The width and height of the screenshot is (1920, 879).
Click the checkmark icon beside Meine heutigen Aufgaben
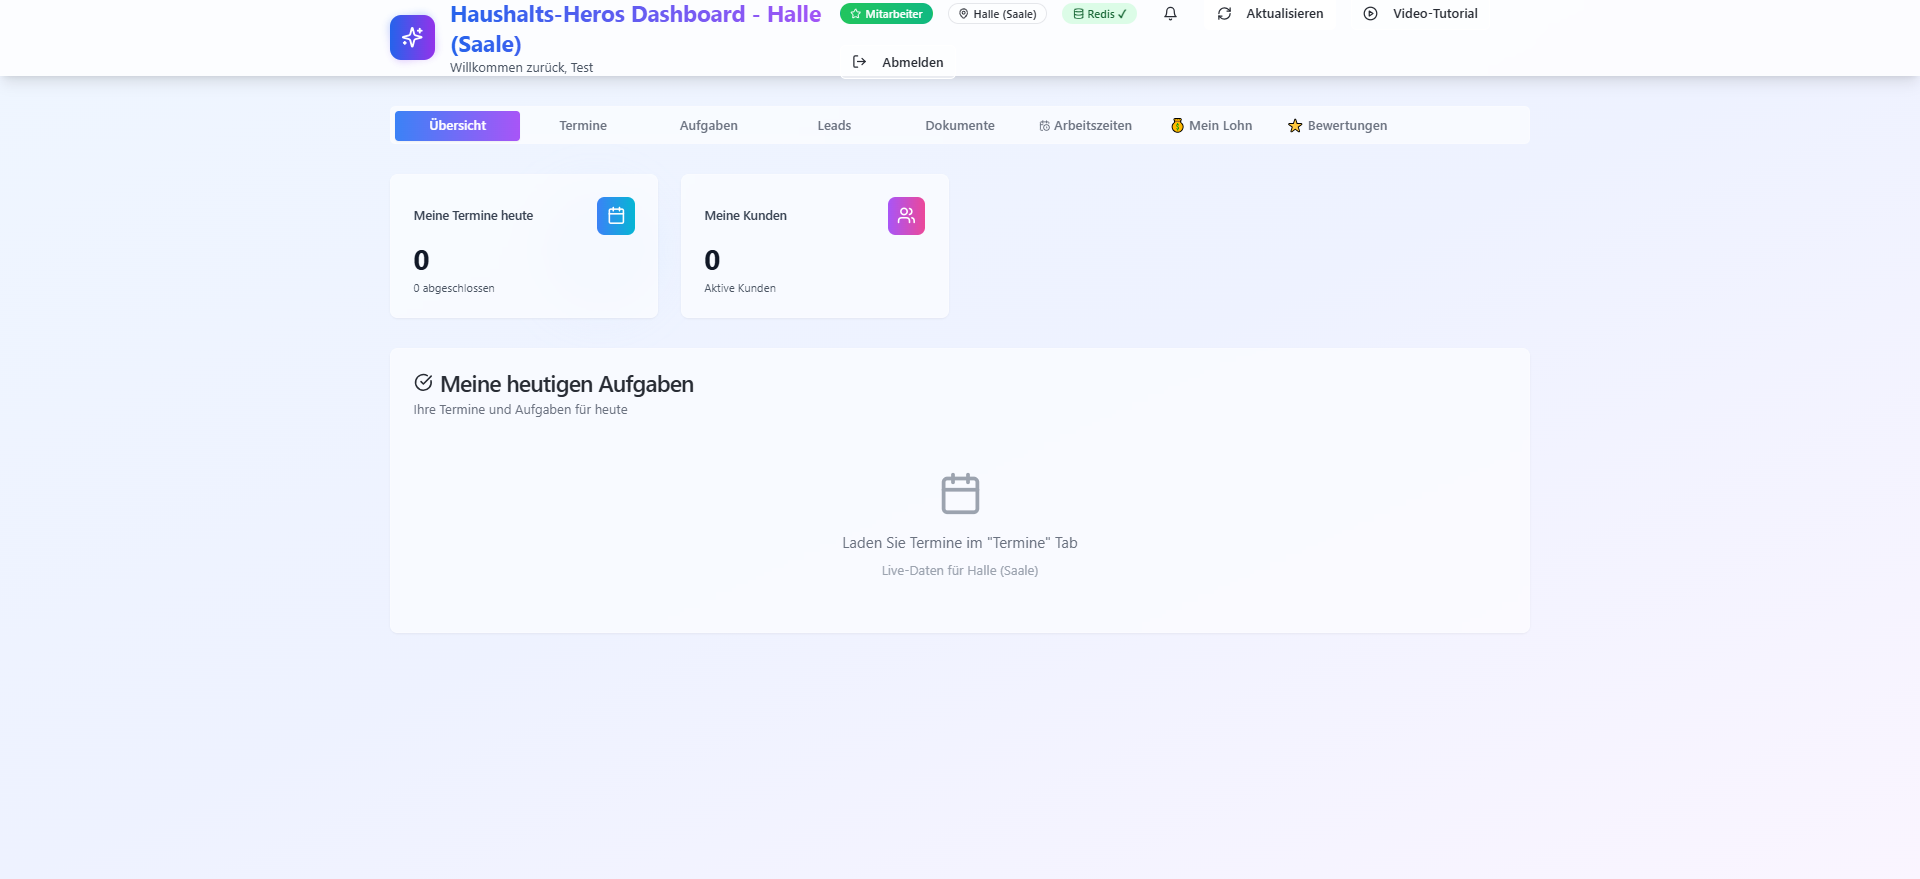423,383
